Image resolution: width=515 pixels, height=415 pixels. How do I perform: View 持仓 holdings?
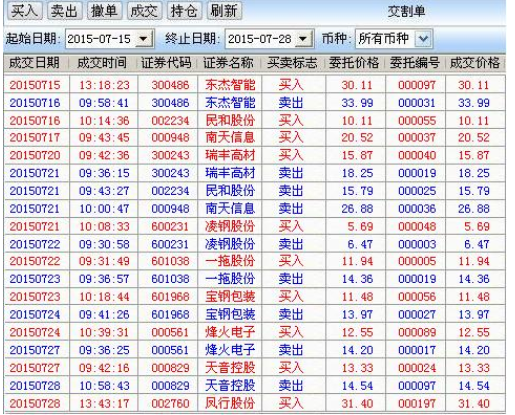184,11
